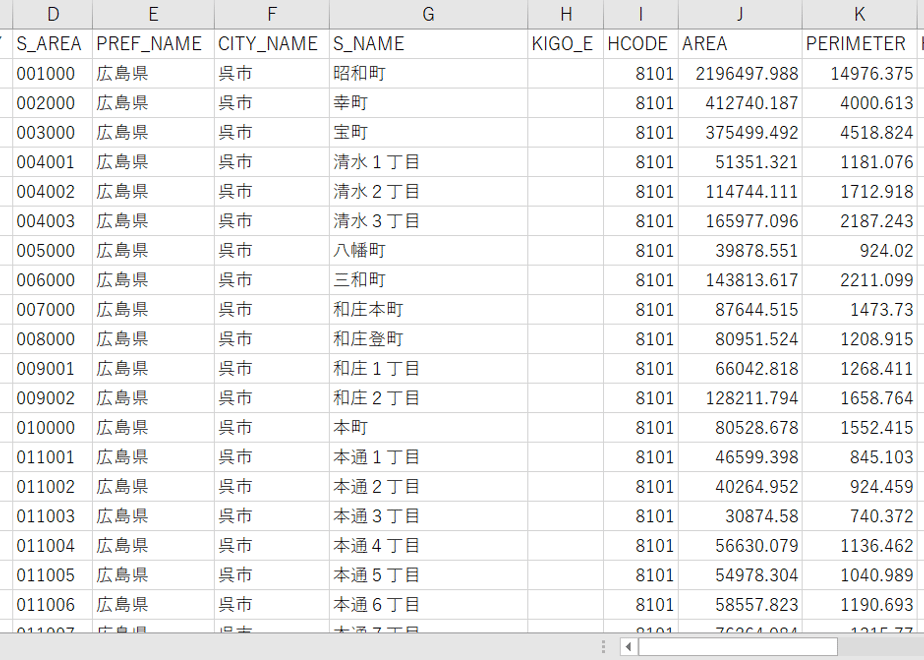Select PERIMETER value 845.103

point(860,457)
